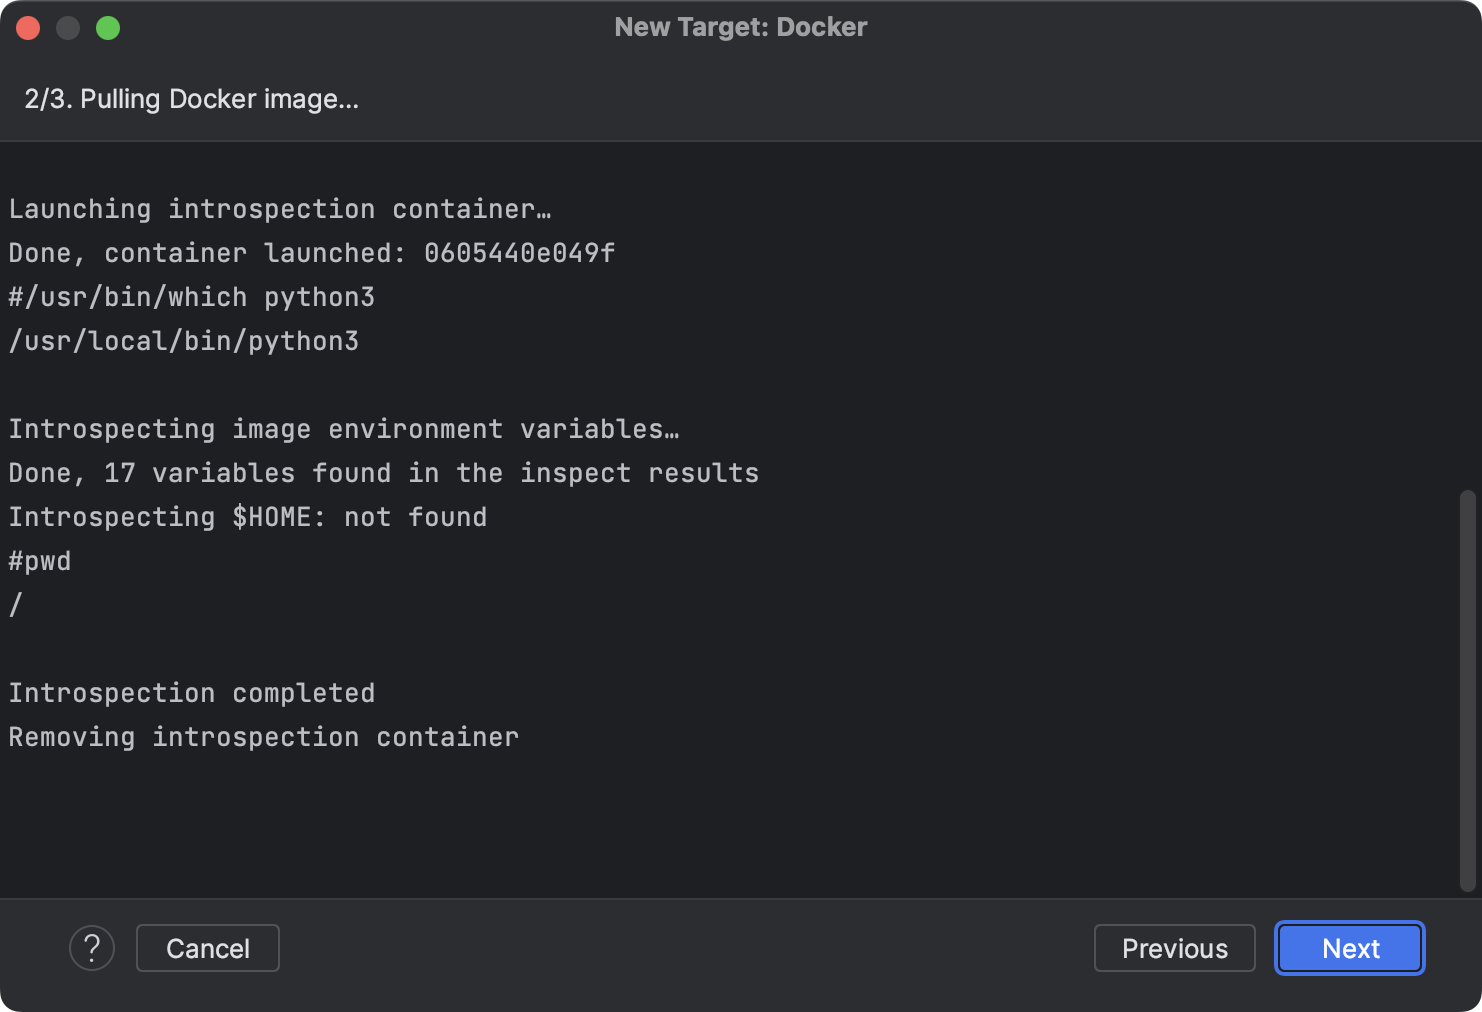Click the 'Introspecting $HOME: not found' line

[x=247, y=516]
